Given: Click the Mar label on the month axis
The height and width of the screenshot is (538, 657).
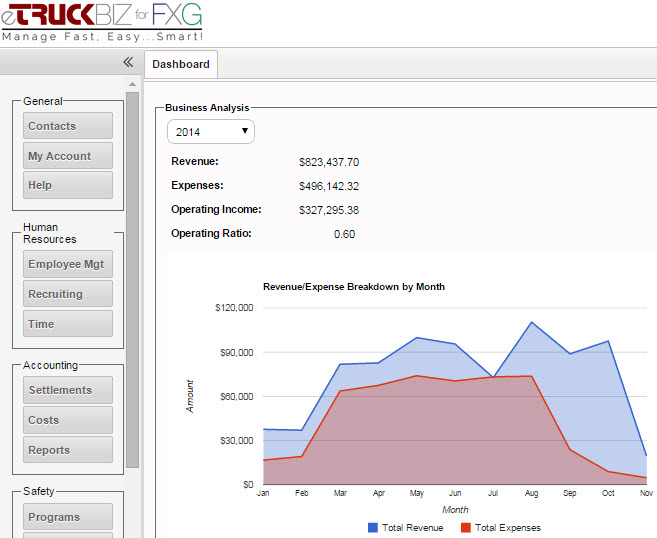Looking at the screenshot, I should click(x=340, y=493).
